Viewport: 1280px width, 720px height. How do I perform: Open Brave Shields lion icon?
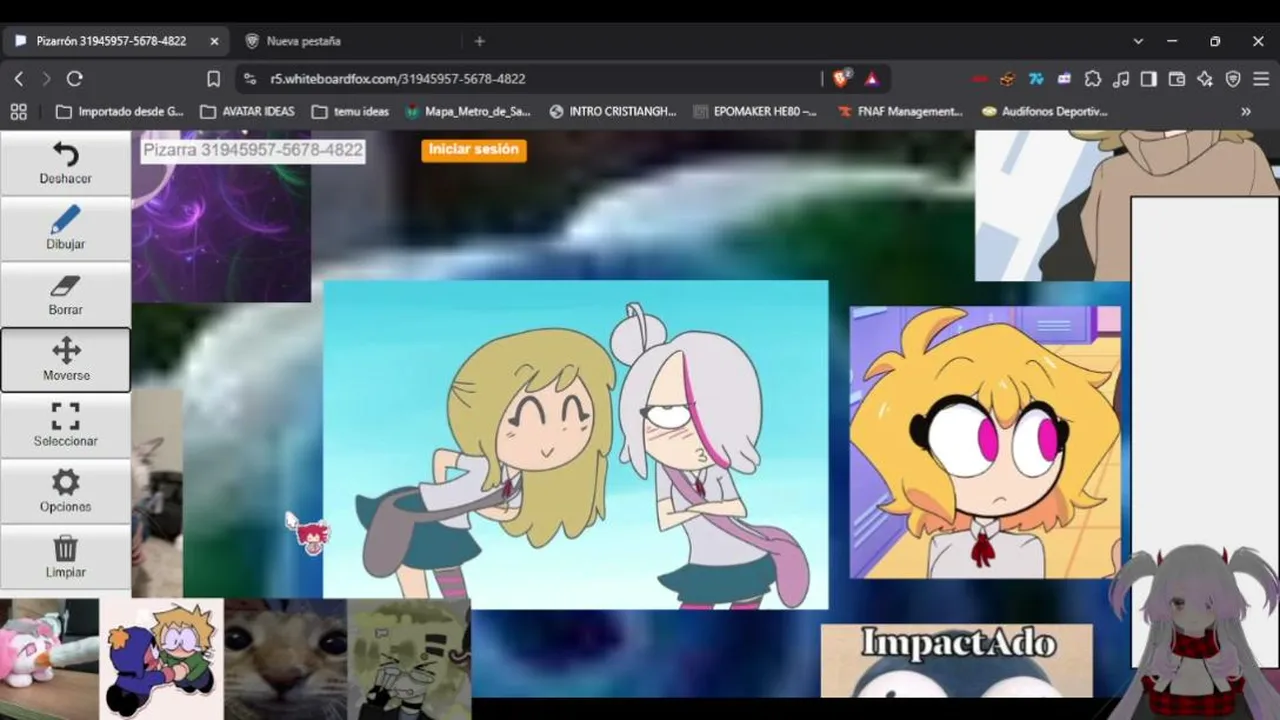(x=842, y=78)
